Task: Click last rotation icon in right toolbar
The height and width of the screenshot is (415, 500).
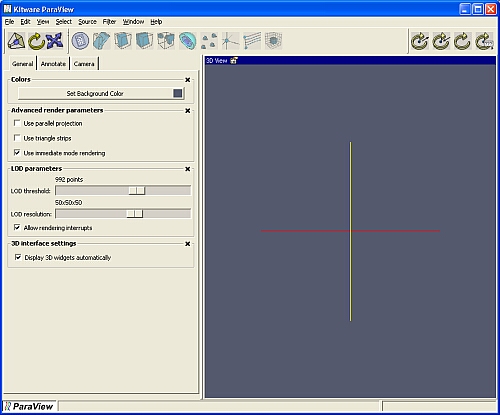Action: click(484, 41)
